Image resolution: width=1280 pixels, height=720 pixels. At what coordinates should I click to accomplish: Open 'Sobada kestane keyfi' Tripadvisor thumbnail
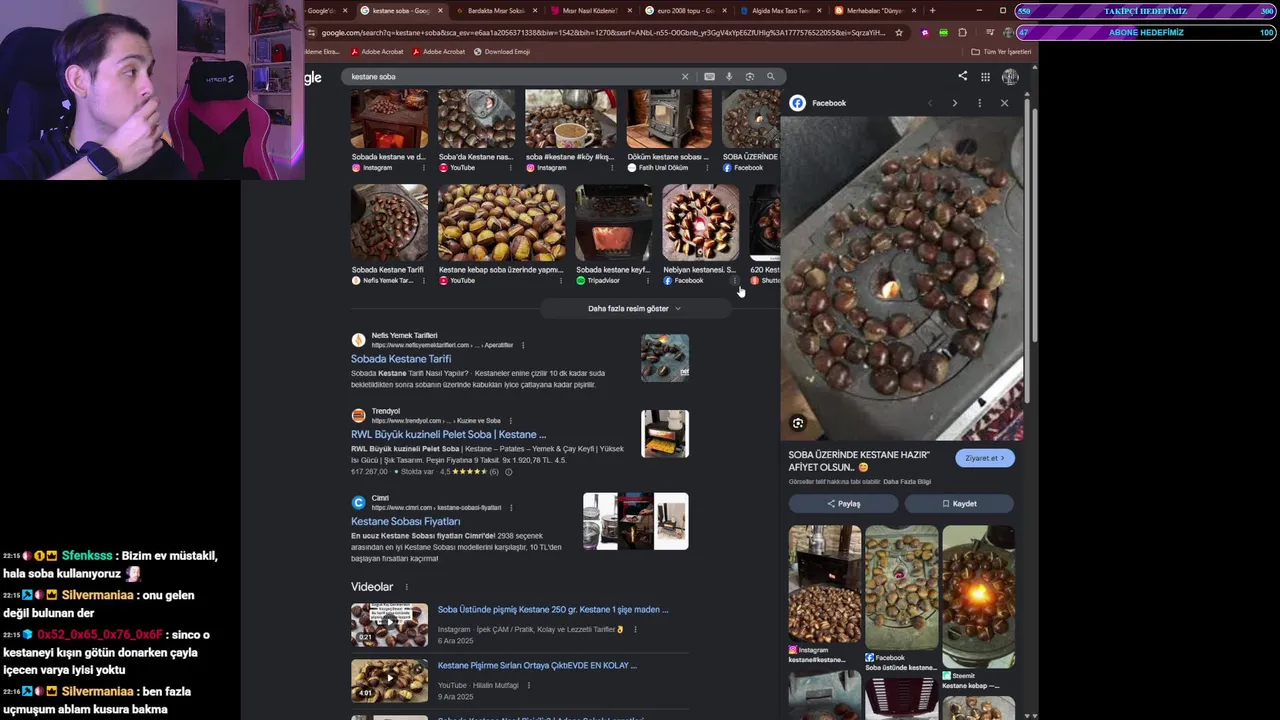click(613, 222)
